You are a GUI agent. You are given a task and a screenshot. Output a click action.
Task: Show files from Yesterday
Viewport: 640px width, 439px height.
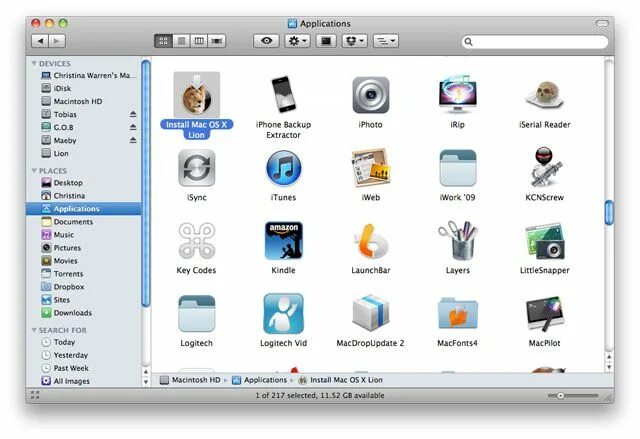[x=84, y=355]
